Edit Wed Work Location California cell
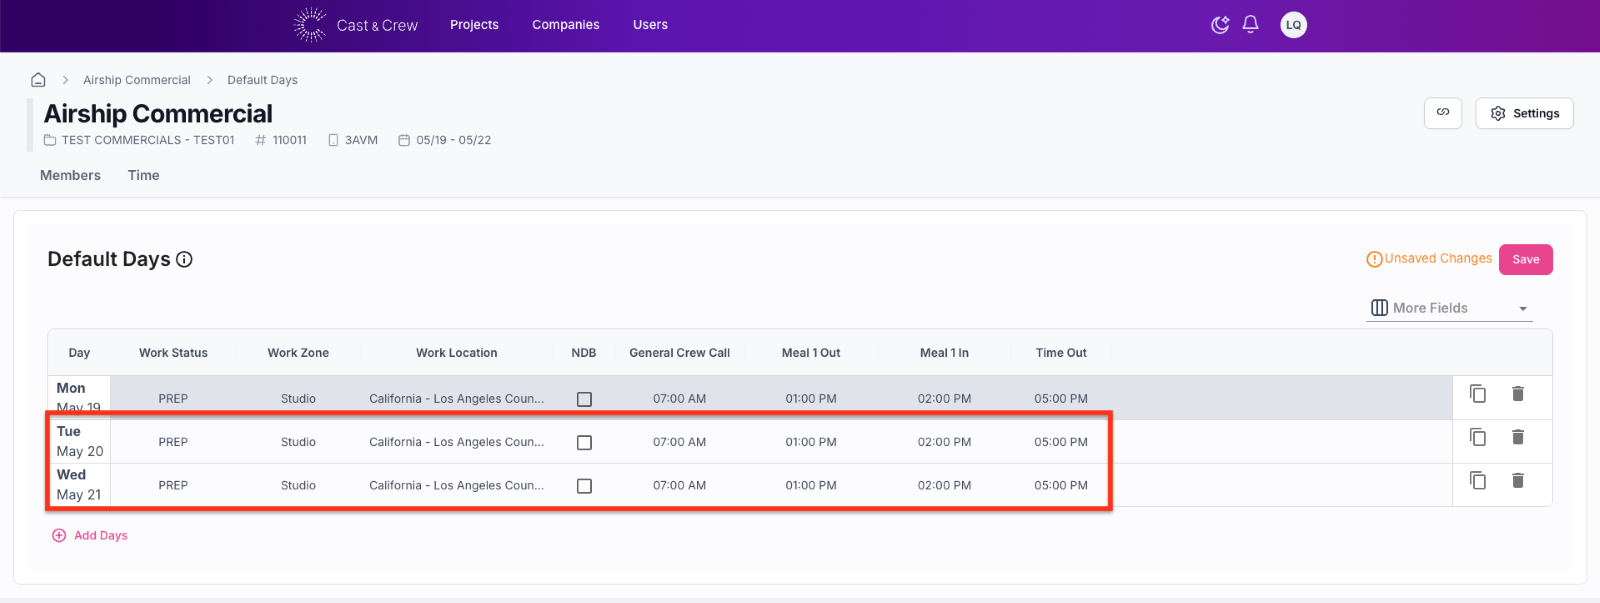This screenshot has height=603, width=1600. (457, 485)
